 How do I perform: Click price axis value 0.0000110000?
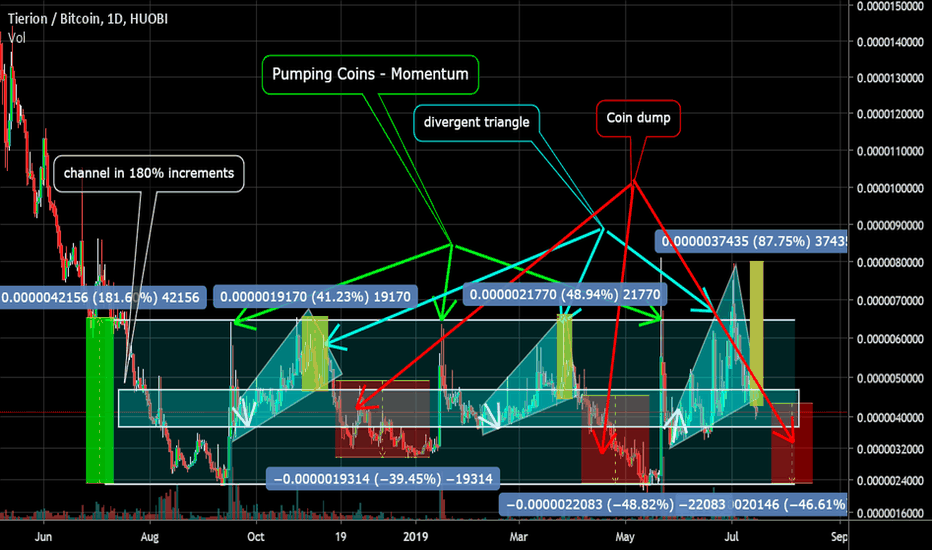[x=890, y=152]
